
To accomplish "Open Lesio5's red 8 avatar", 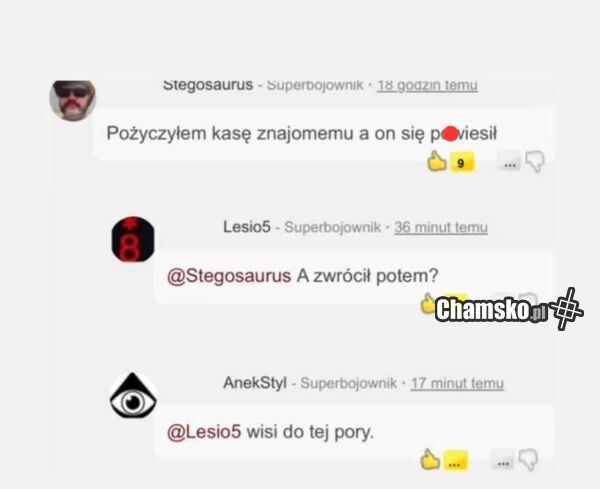I will pos(133,239).
